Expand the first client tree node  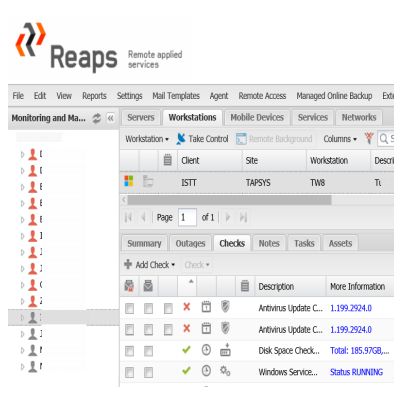click(23, 155)
